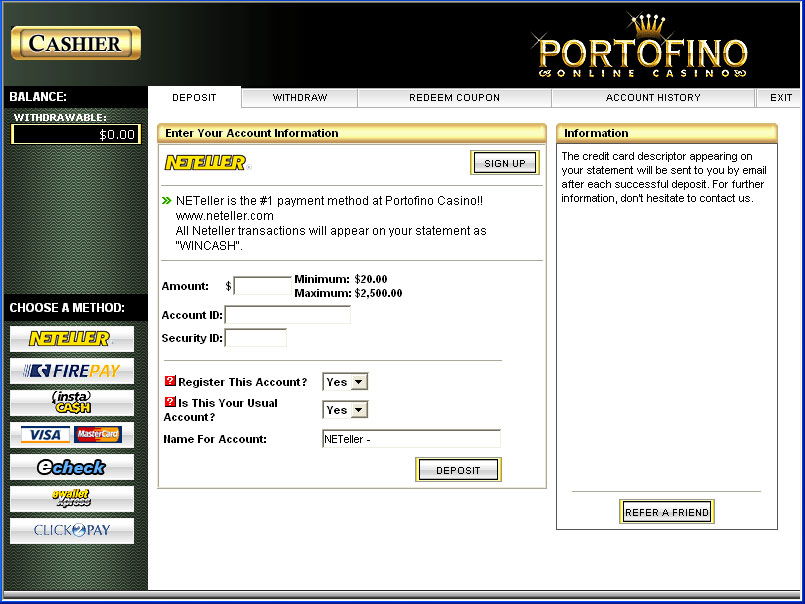Screen dimensions: 805x604
Task: Select Visa MasterCard payment method
Action: point(71,435)
